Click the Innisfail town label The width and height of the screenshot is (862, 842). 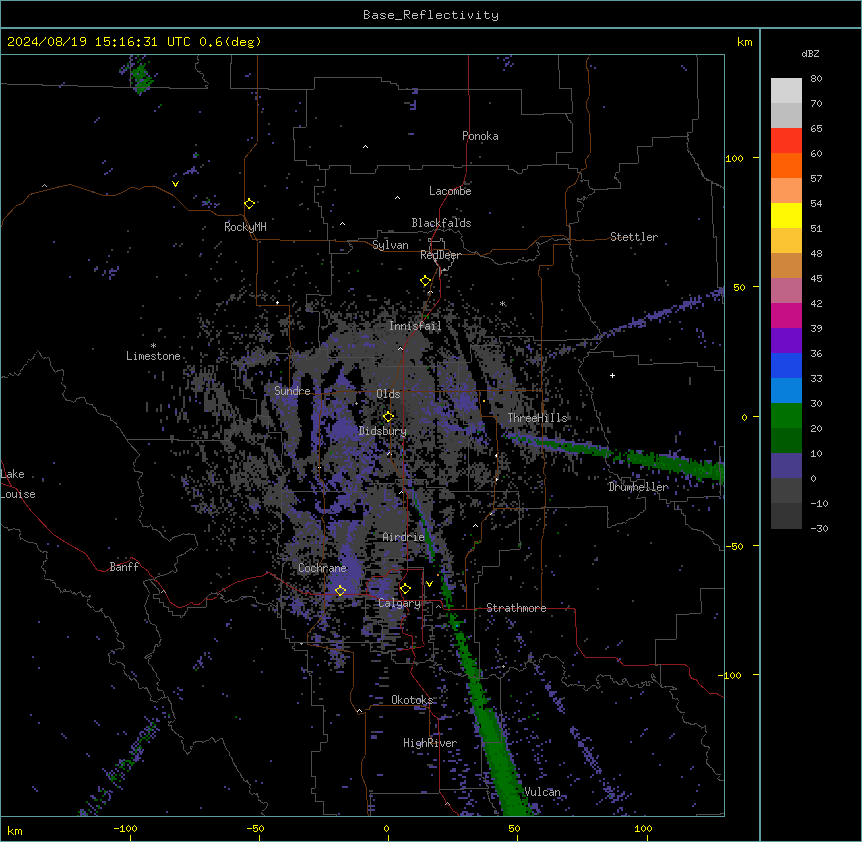(x=415, y=326)
